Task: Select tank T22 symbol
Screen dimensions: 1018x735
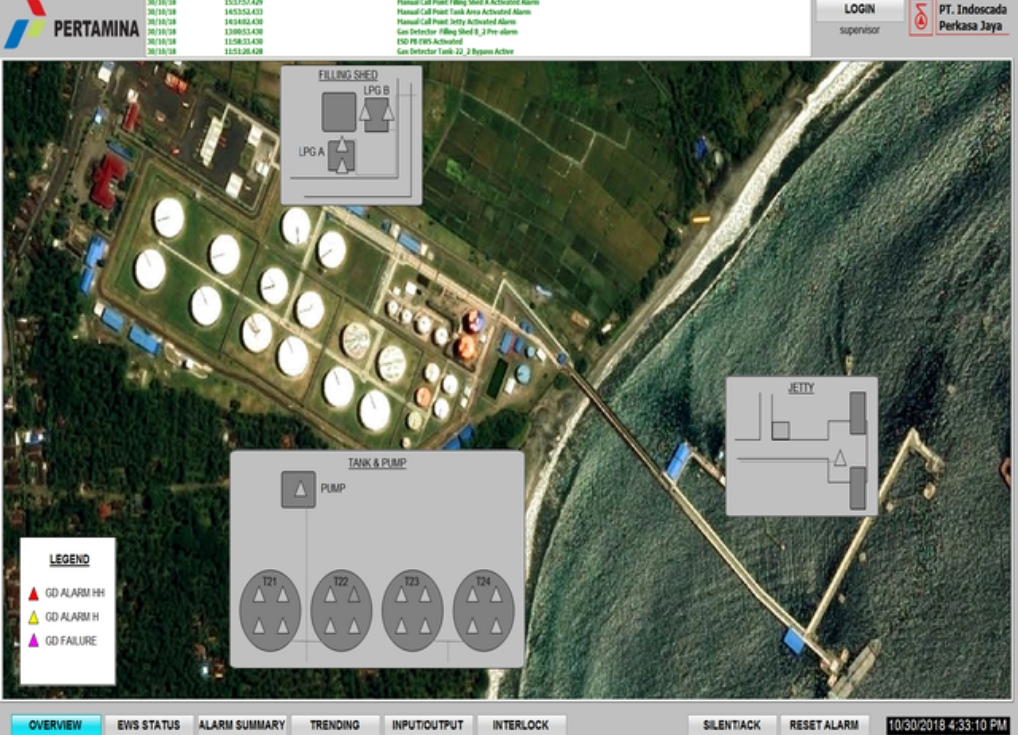Action: 341,611
